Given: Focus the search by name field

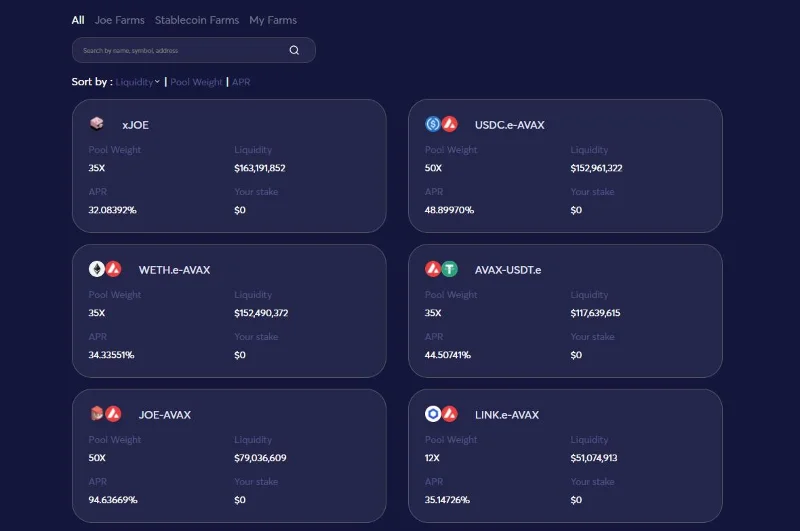Looking at the screenshot, I should [x=193, y=50].
